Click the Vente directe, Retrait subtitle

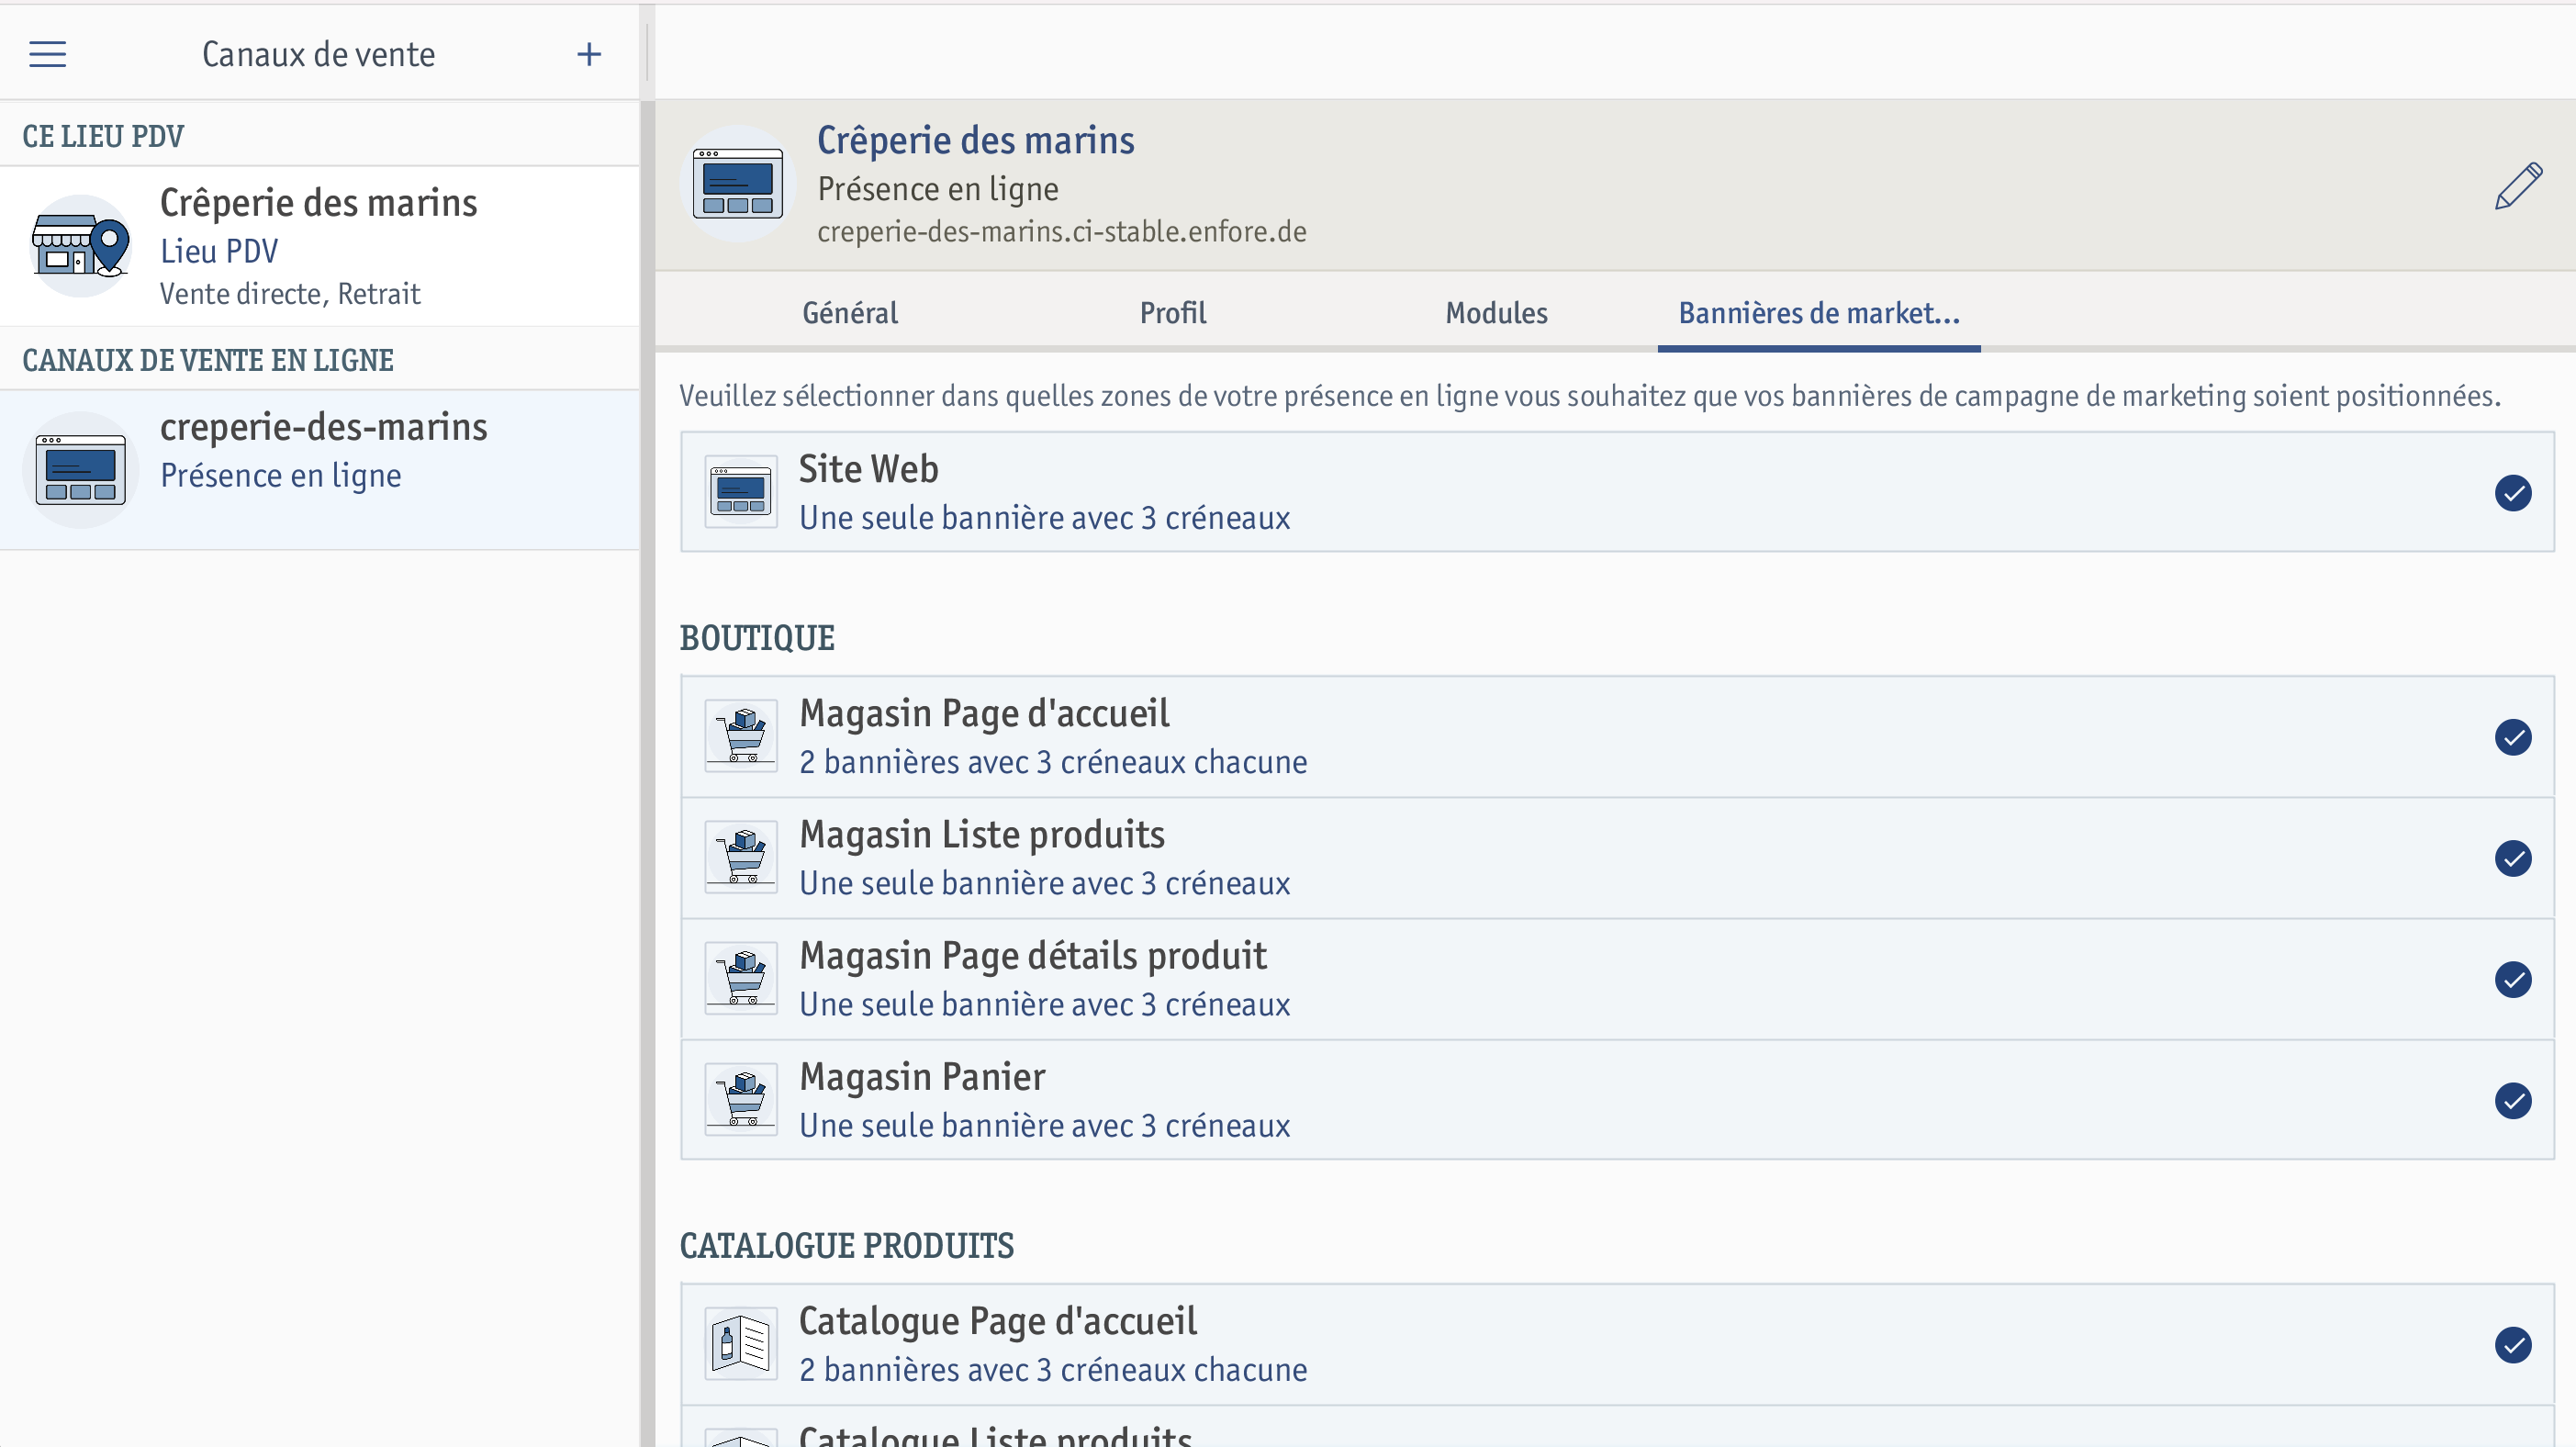pyautogui.click(x=290, y=294)
